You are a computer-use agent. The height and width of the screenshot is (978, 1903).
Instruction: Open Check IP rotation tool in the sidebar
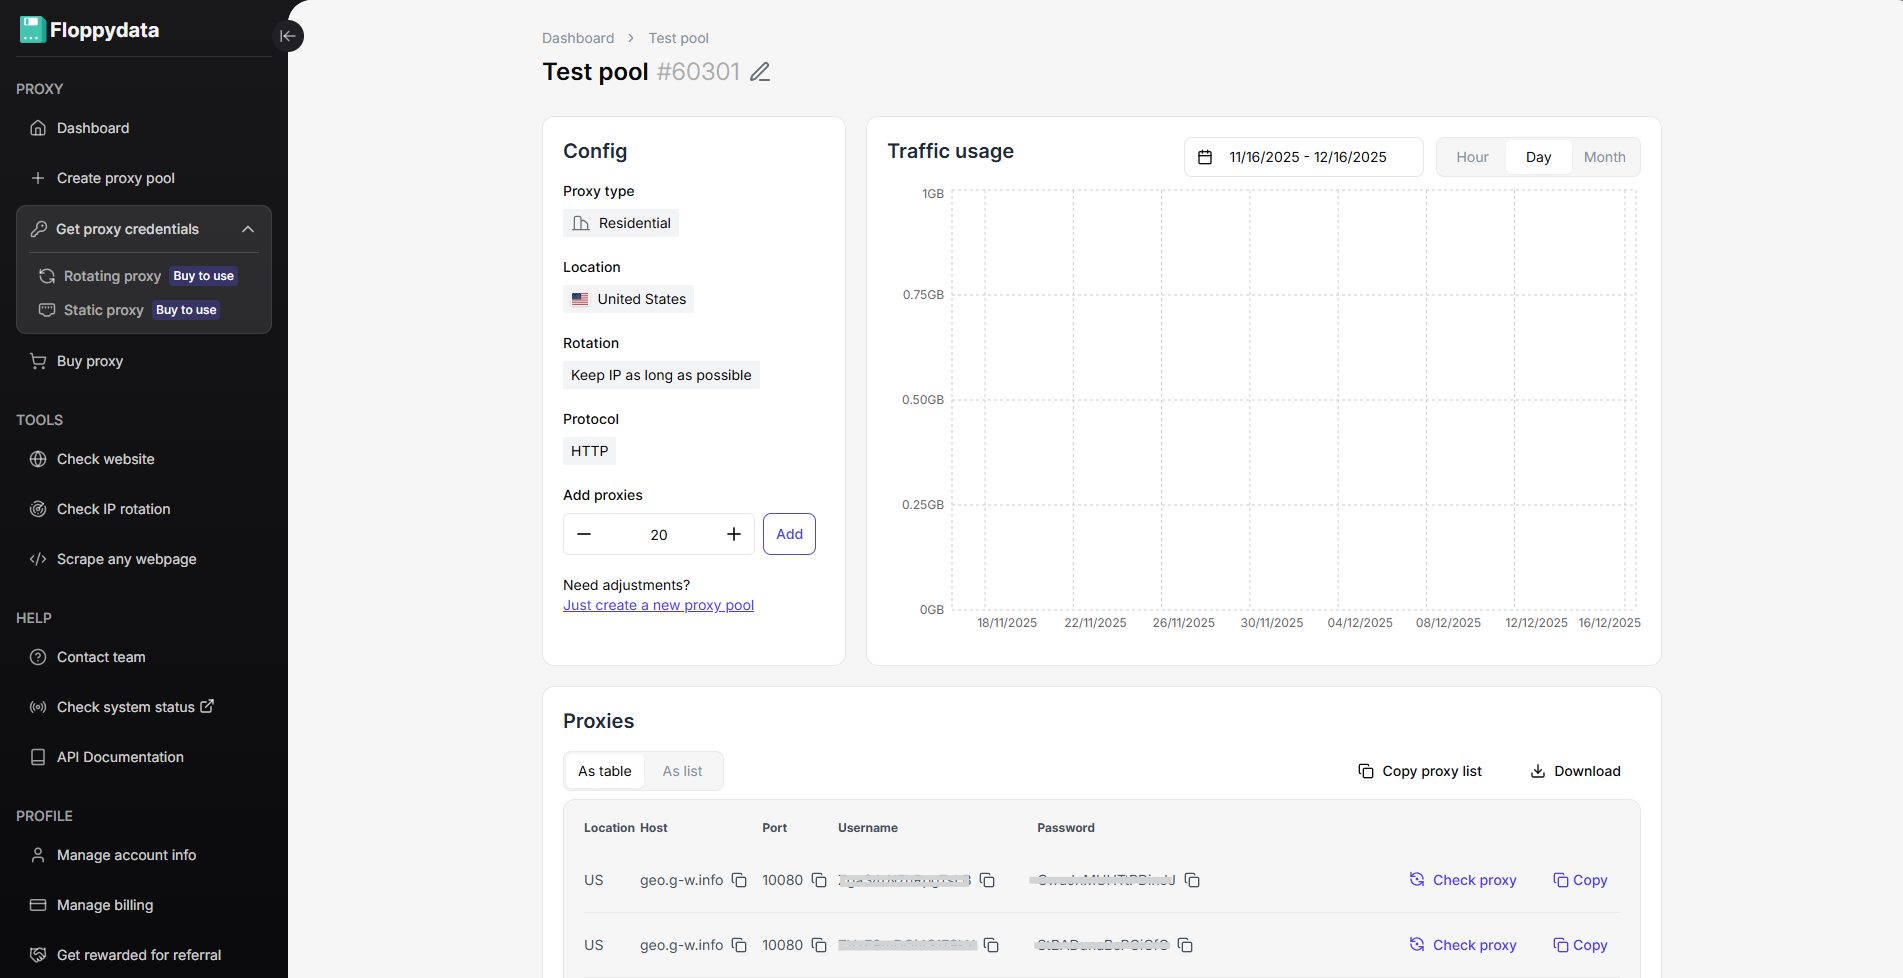click(113, 509)
